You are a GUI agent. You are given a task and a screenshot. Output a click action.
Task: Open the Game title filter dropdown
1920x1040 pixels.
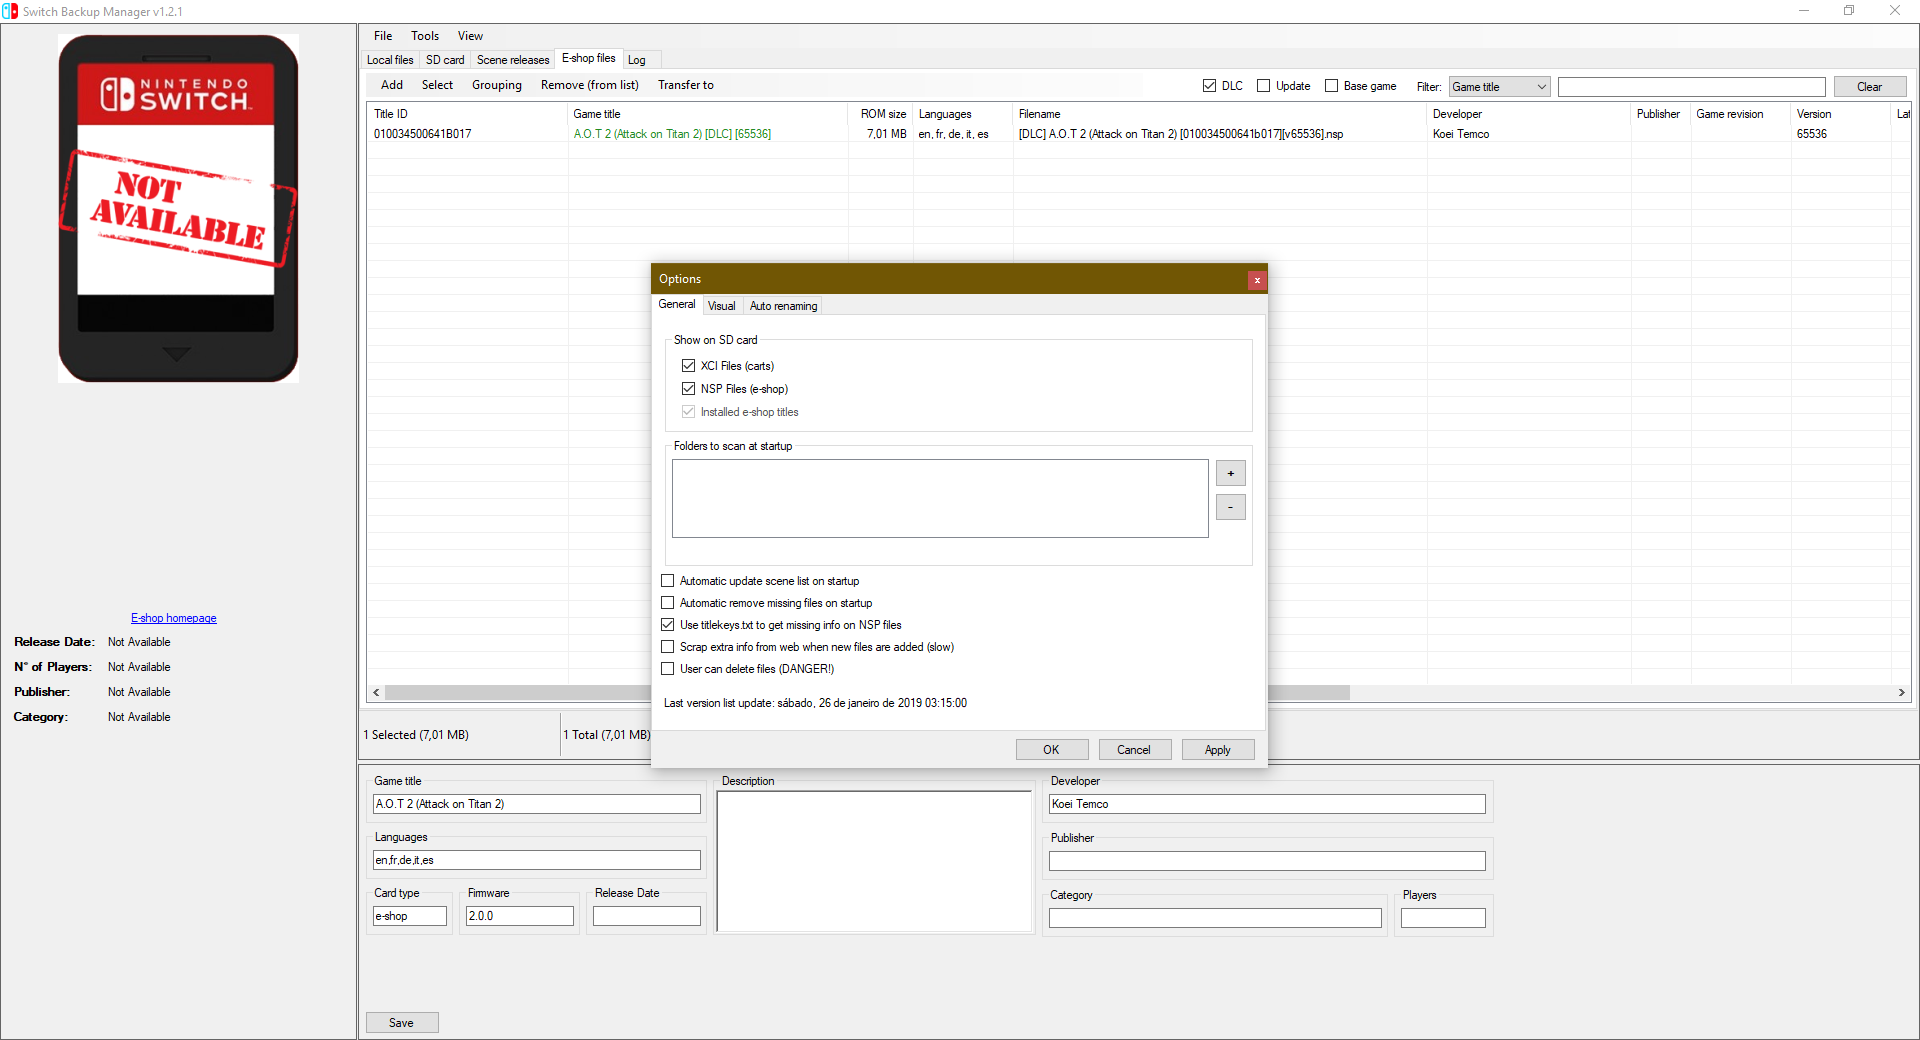[x=1499, y=87]
